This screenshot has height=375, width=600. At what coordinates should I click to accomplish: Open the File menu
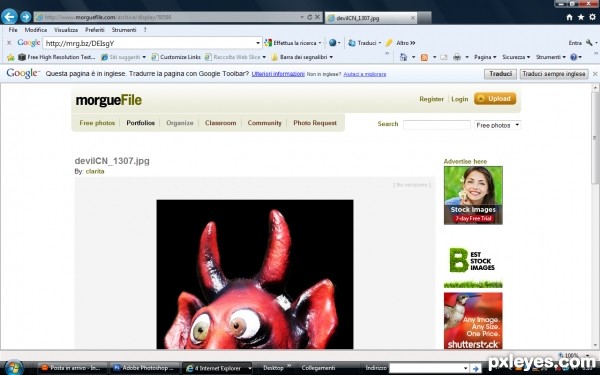coord(13,29)
